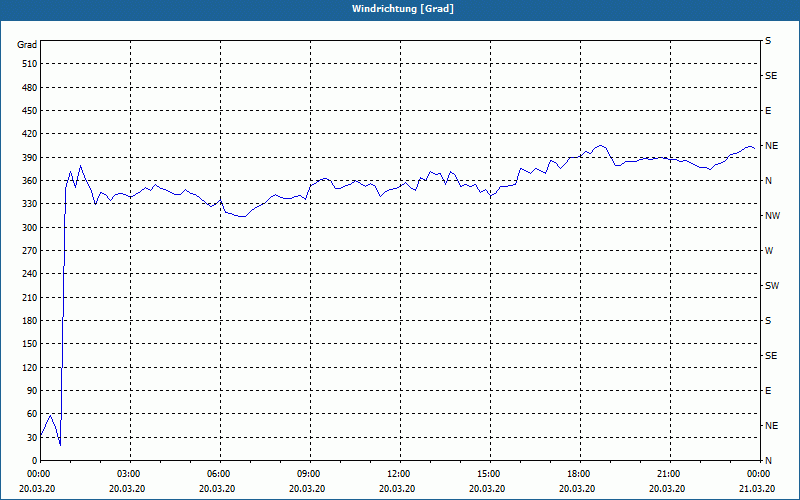The height and width of the screenshot is (500, 800).
Task: Select the 20.03.20 date under 18:00
Action: click(x=577, y=489)
